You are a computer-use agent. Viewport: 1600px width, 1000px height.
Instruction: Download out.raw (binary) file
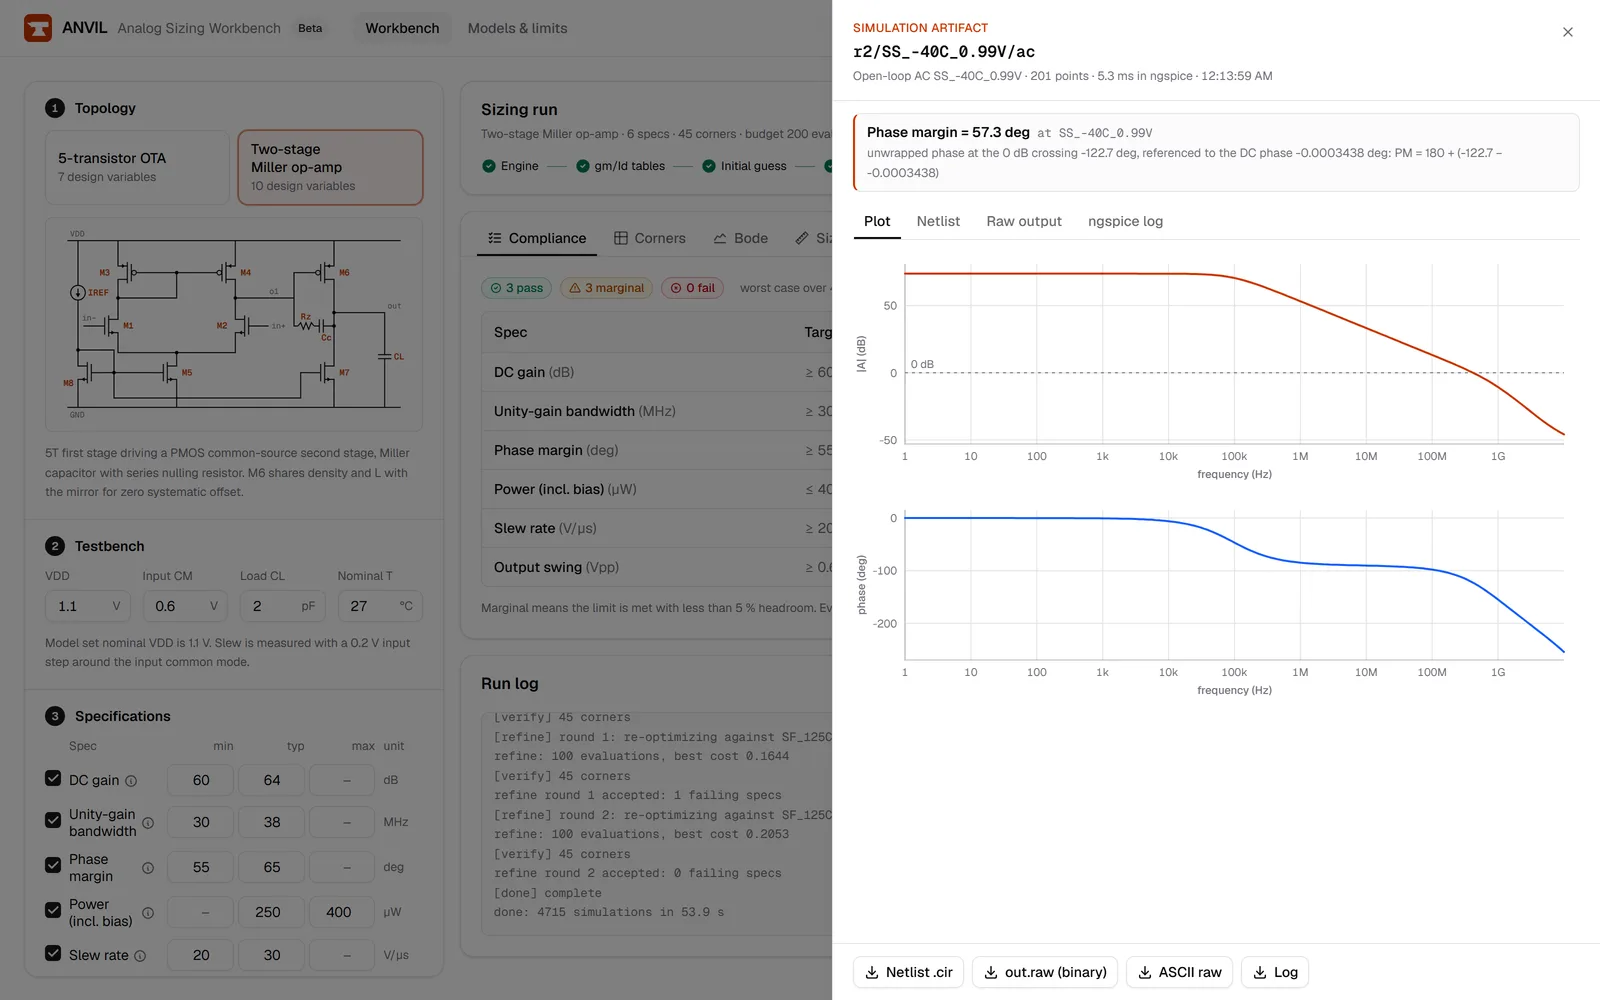[x=1045, y=972]
